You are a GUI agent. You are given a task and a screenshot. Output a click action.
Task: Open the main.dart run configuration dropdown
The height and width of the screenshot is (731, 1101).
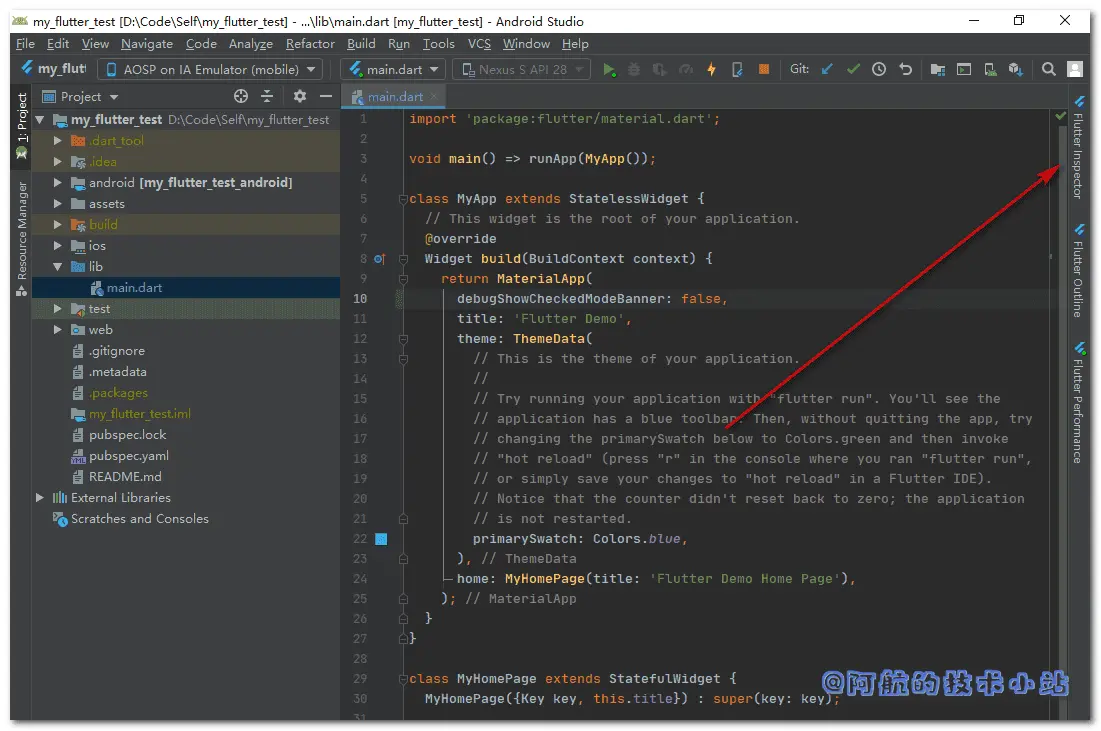(394, 70)
